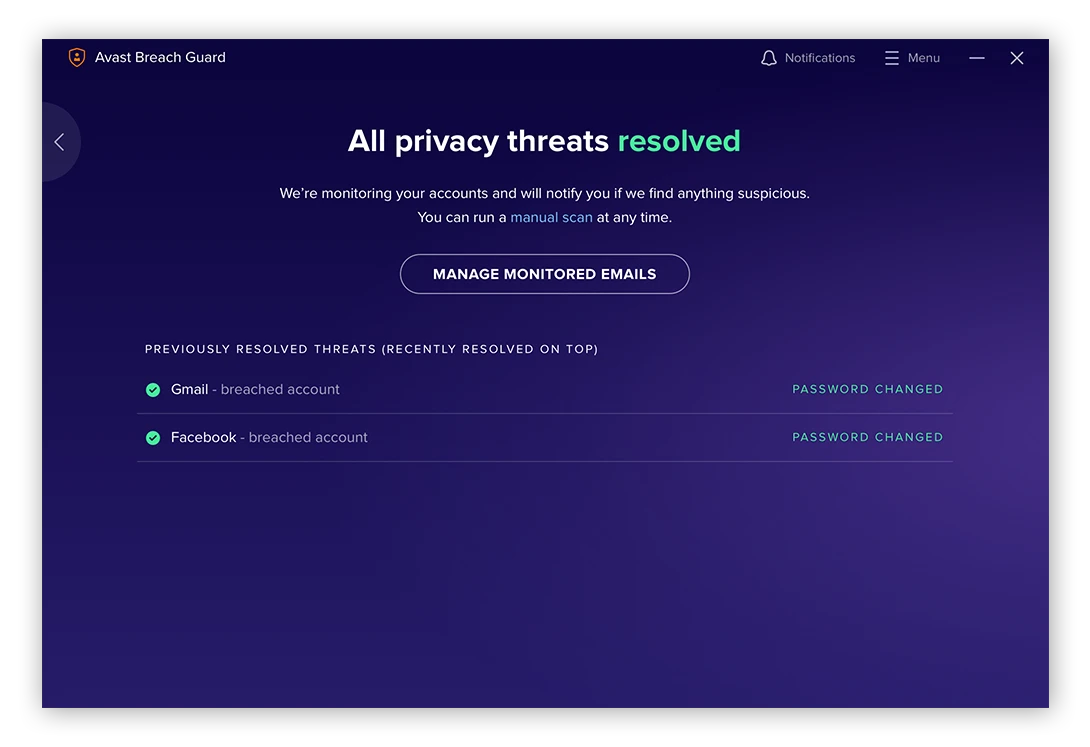The width and height of the screenshot is (1090, 747).
Task: Click the Avast shield logo icon
Action: click(x=77, y=57)
